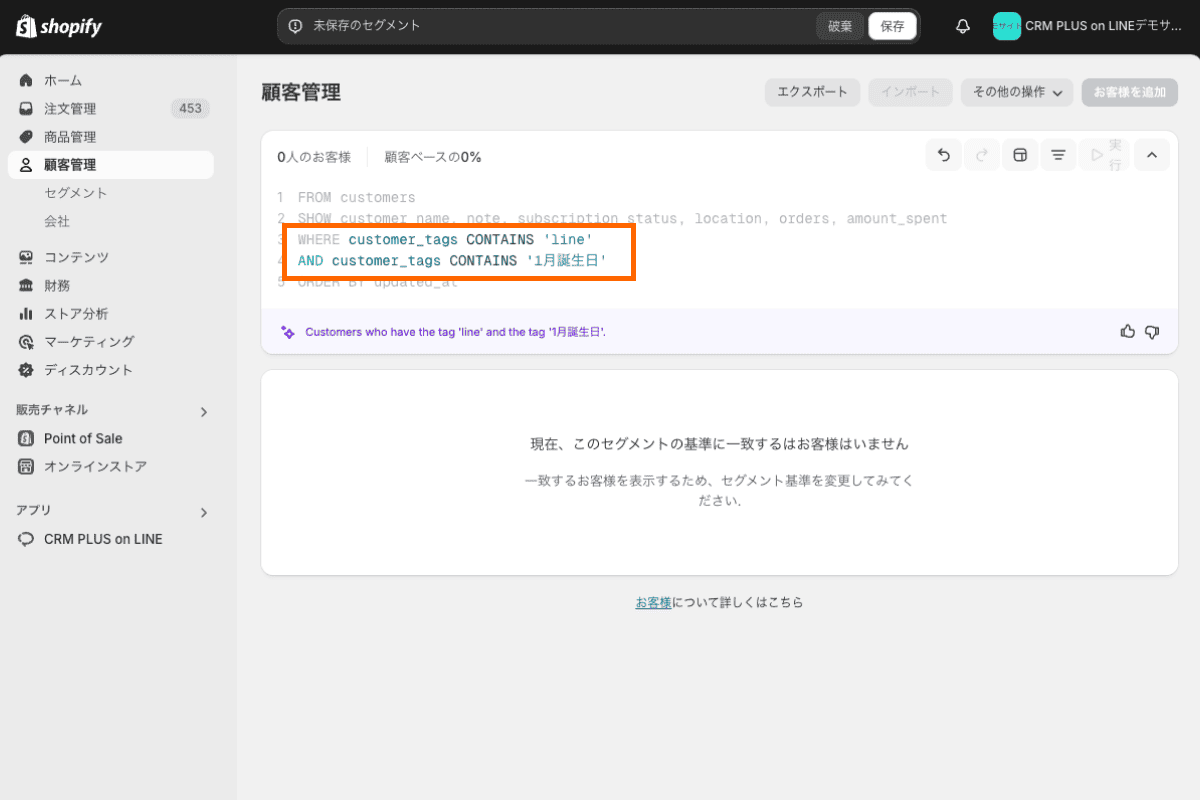Click the marketing target icon
1200x800 pixels.
click(x=26, y=341)
